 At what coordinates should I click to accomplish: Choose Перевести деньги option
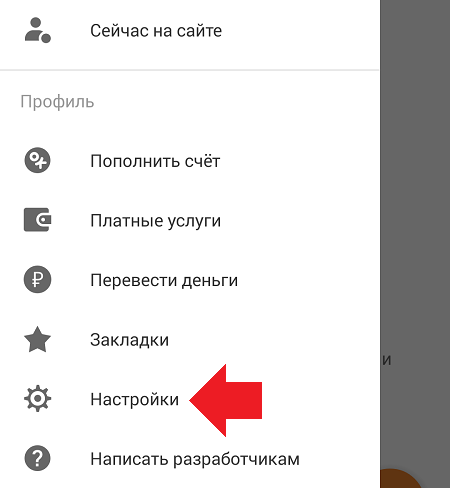pyautogui.click(x=189, y=280)
